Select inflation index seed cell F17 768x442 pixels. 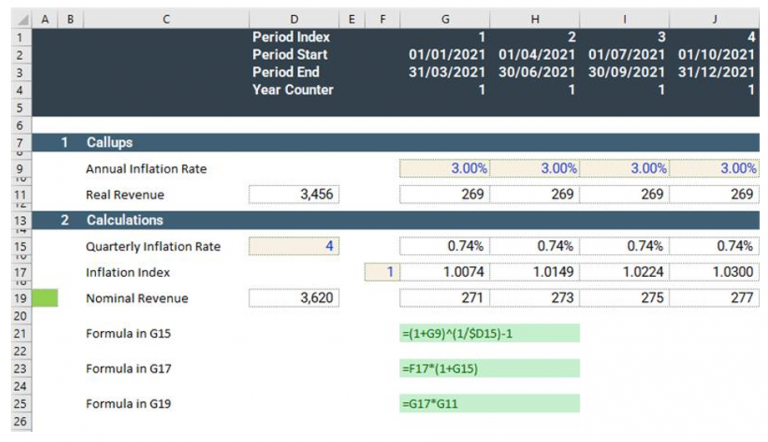click(x=382, y=272)
